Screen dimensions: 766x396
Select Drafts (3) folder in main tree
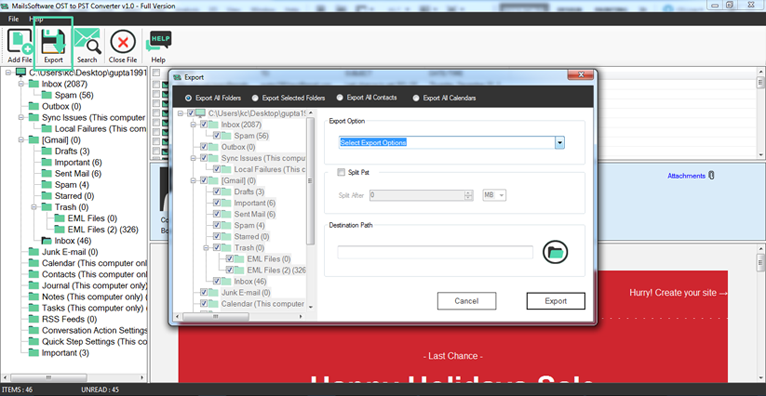point(72,151)
